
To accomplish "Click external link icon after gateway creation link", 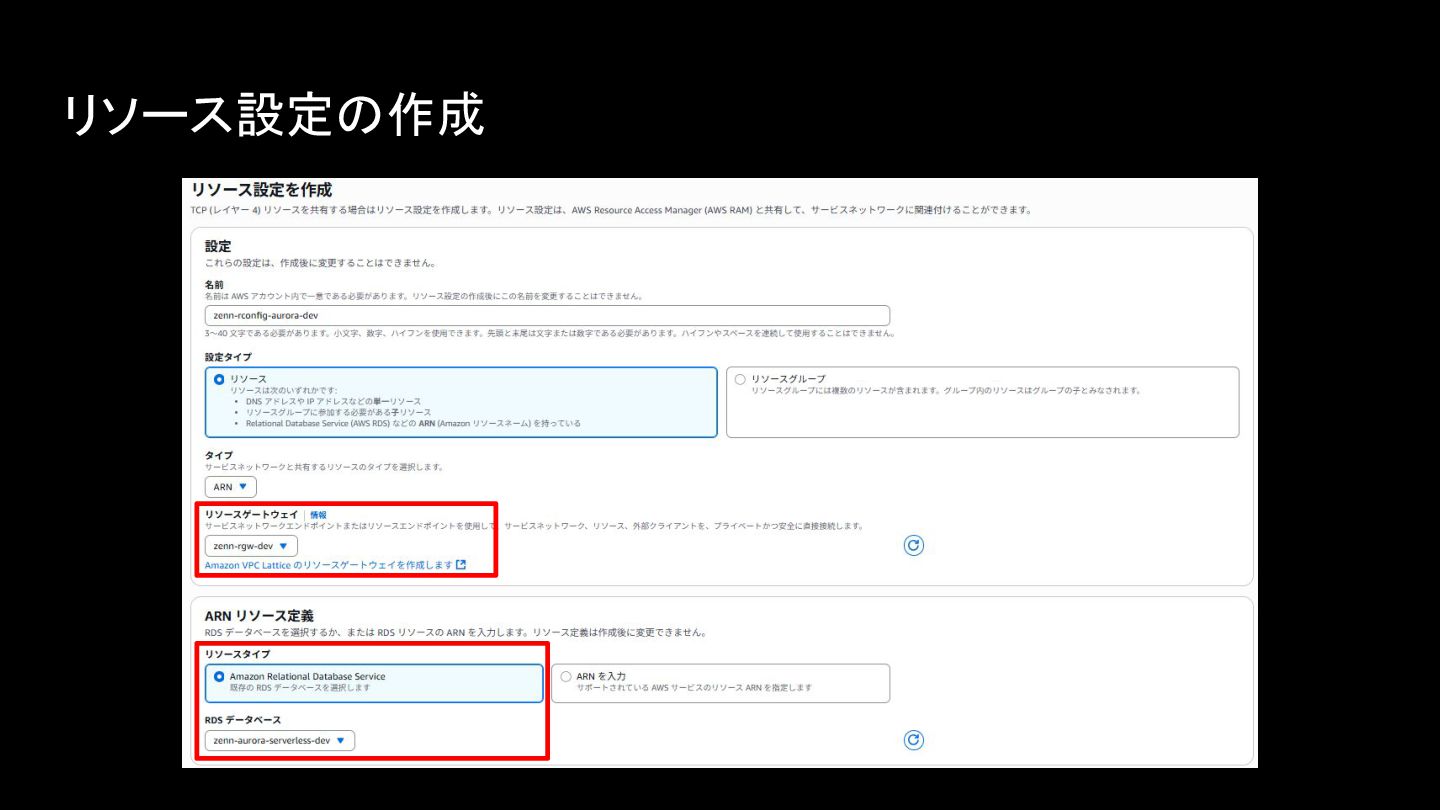I will pos(461,565).
